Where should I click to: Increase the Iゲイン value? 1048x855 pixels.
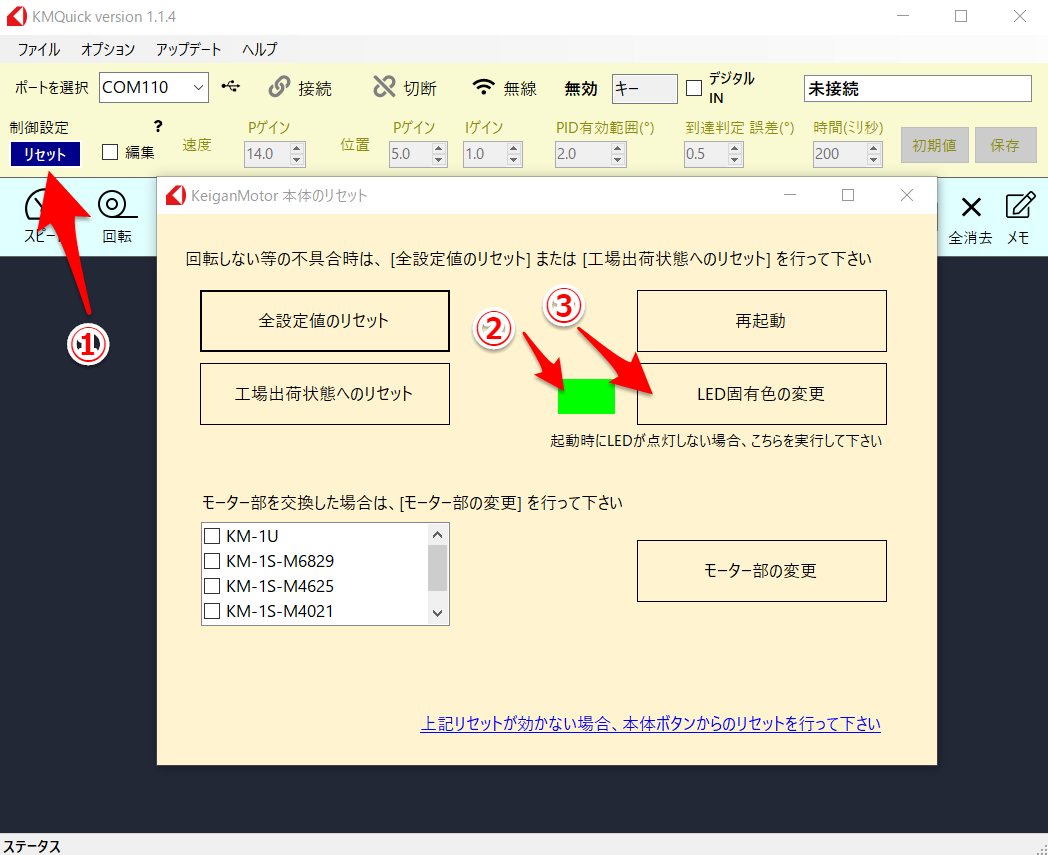(513, 148)
